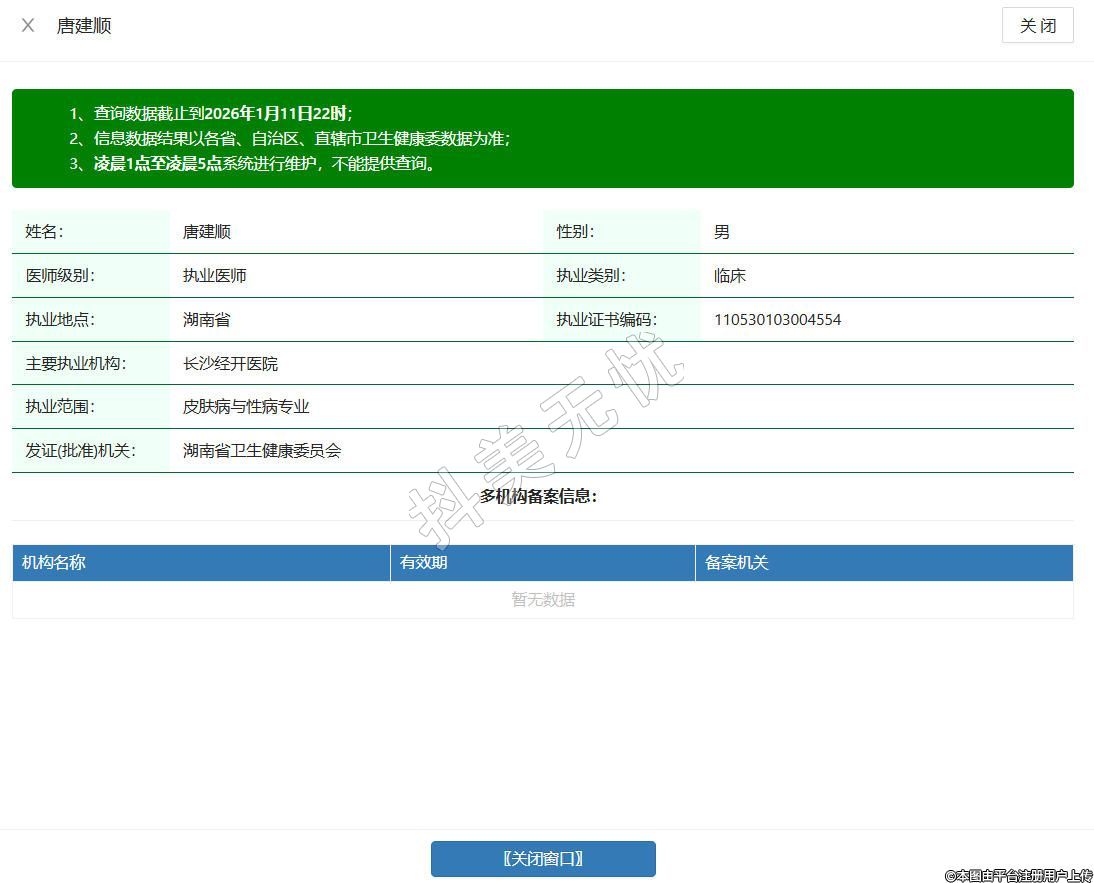Click the 长沙经开医院 institution value
1094x883 pixels.
coord(230,364)
